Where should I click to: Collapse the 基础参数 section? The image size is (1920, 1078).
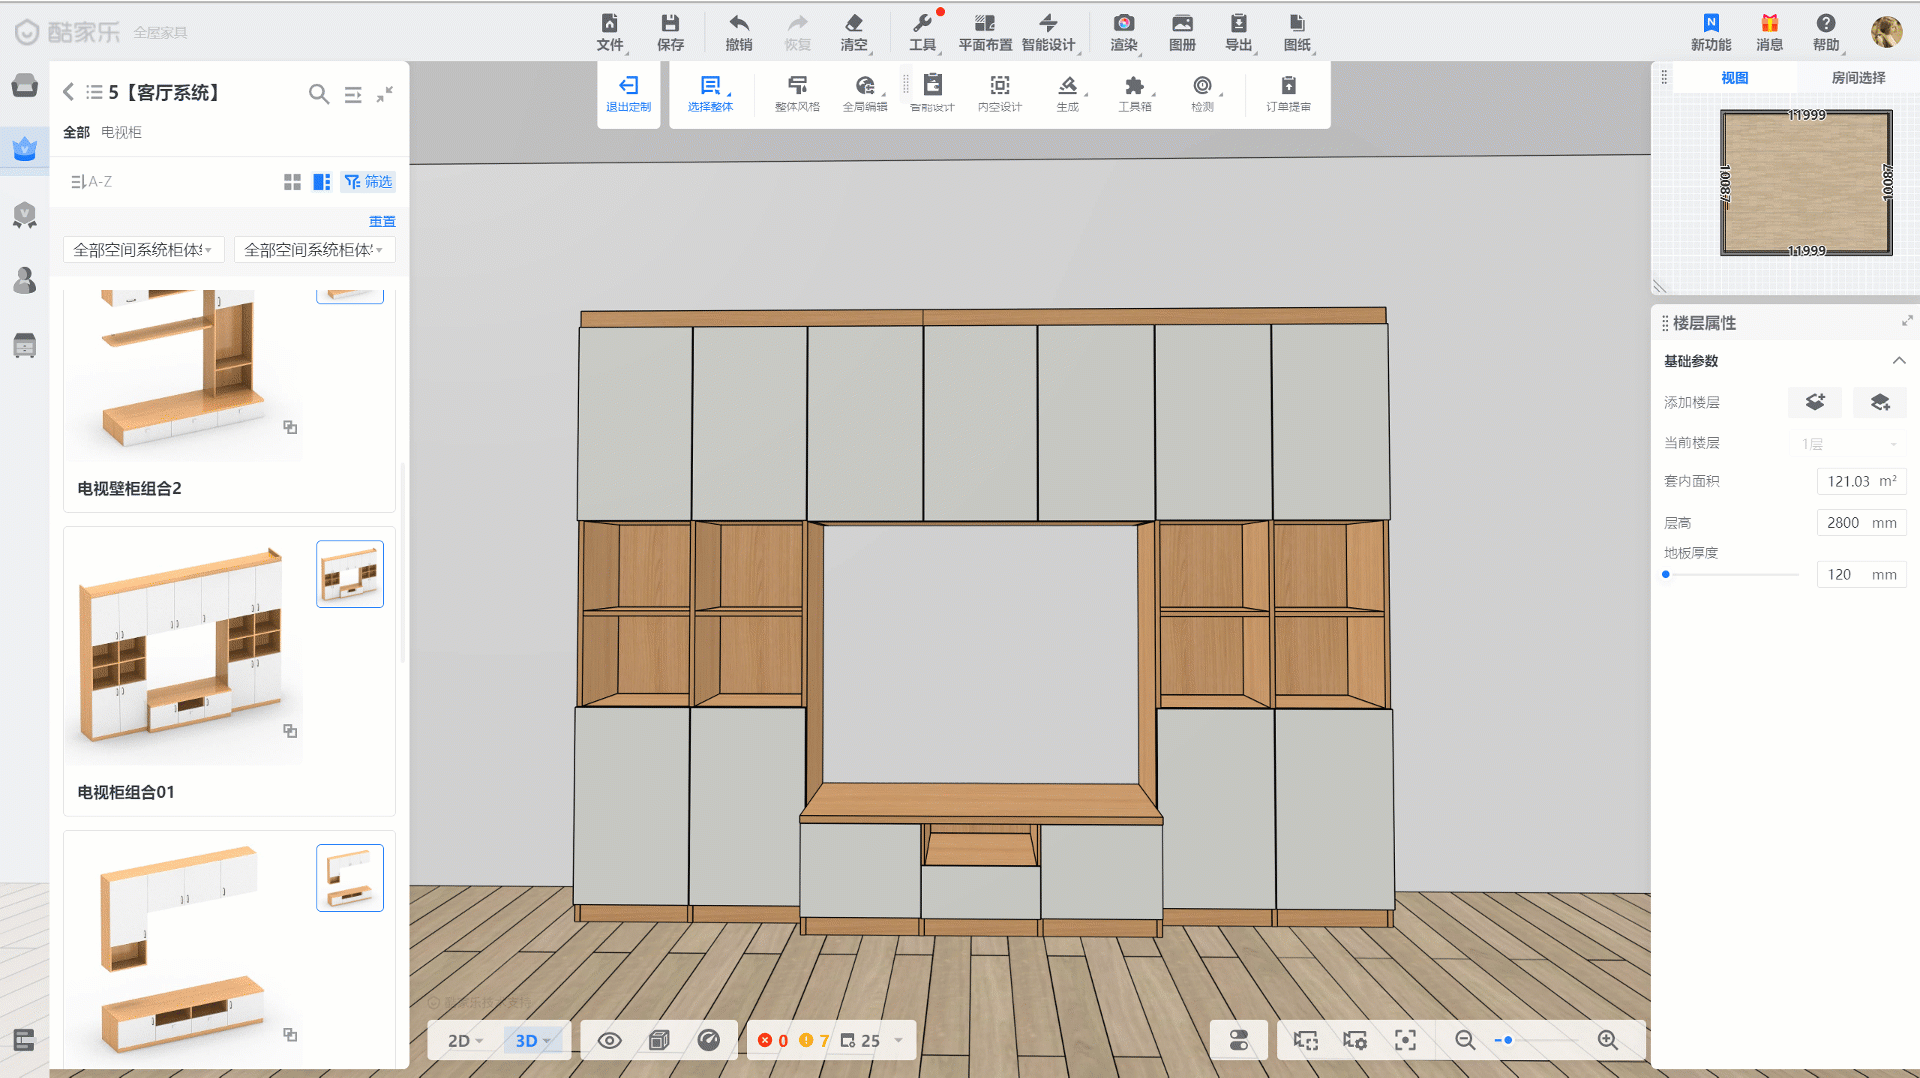click(x=1898, y=361)
